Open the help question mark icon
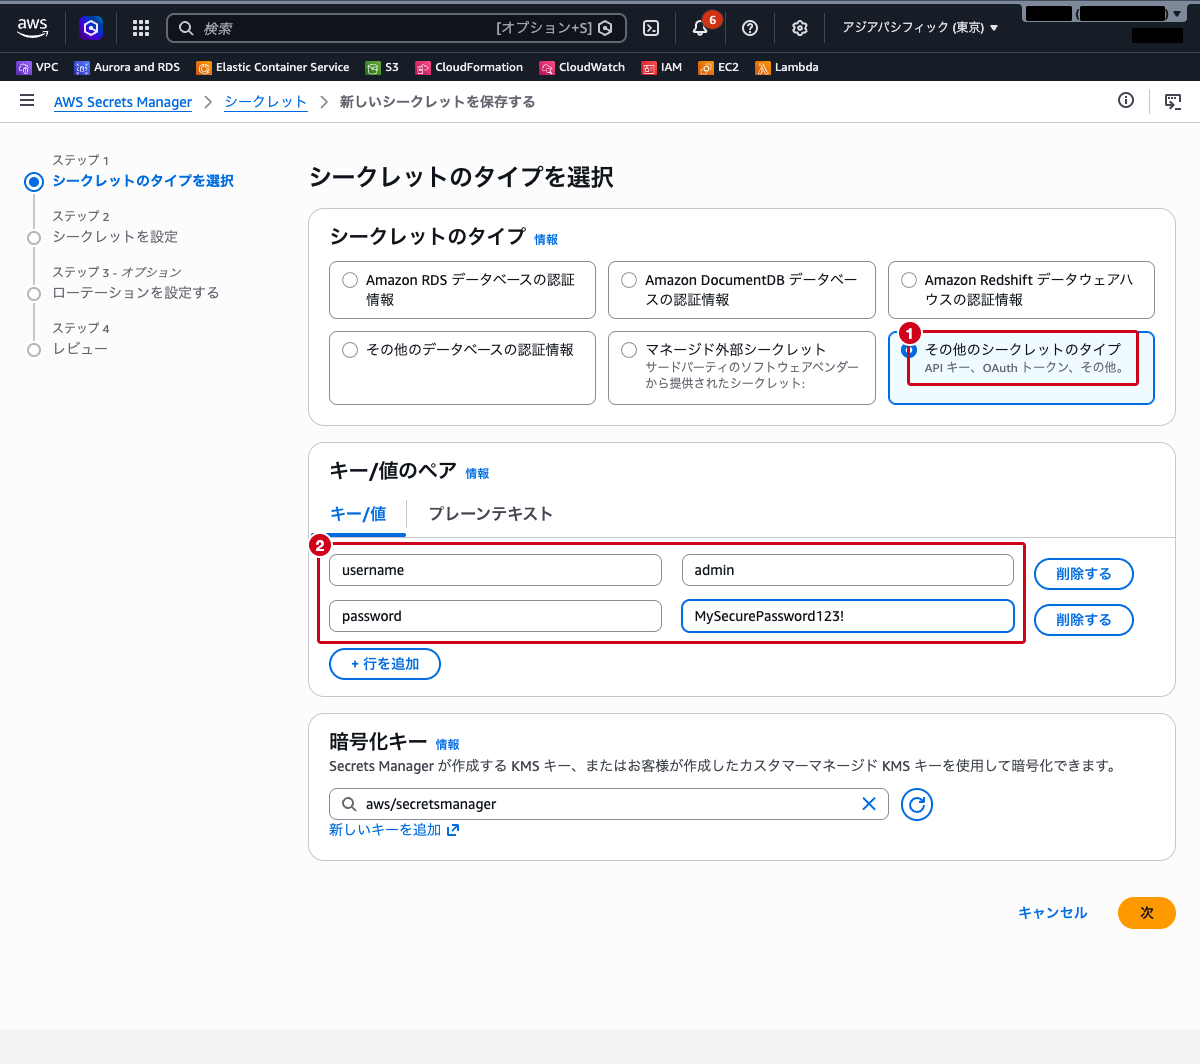Screen dimensions: 1200x1064 coord(750,28)
